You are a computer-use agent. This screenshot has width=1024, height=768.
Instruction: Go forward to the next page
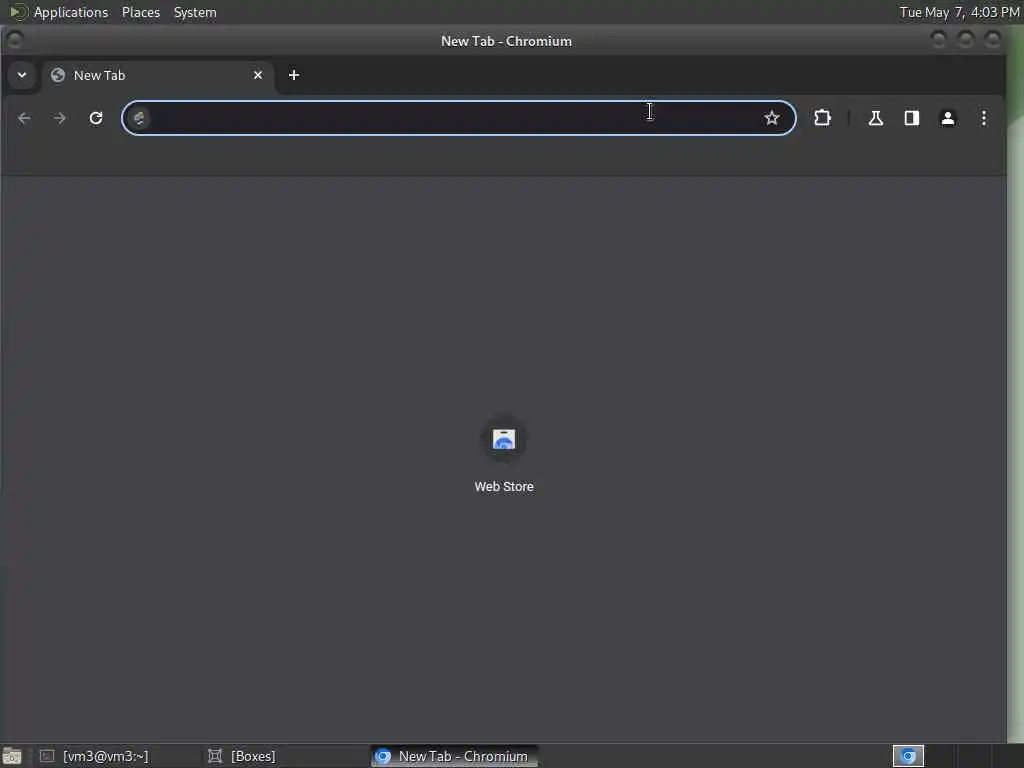click(59, 118)
